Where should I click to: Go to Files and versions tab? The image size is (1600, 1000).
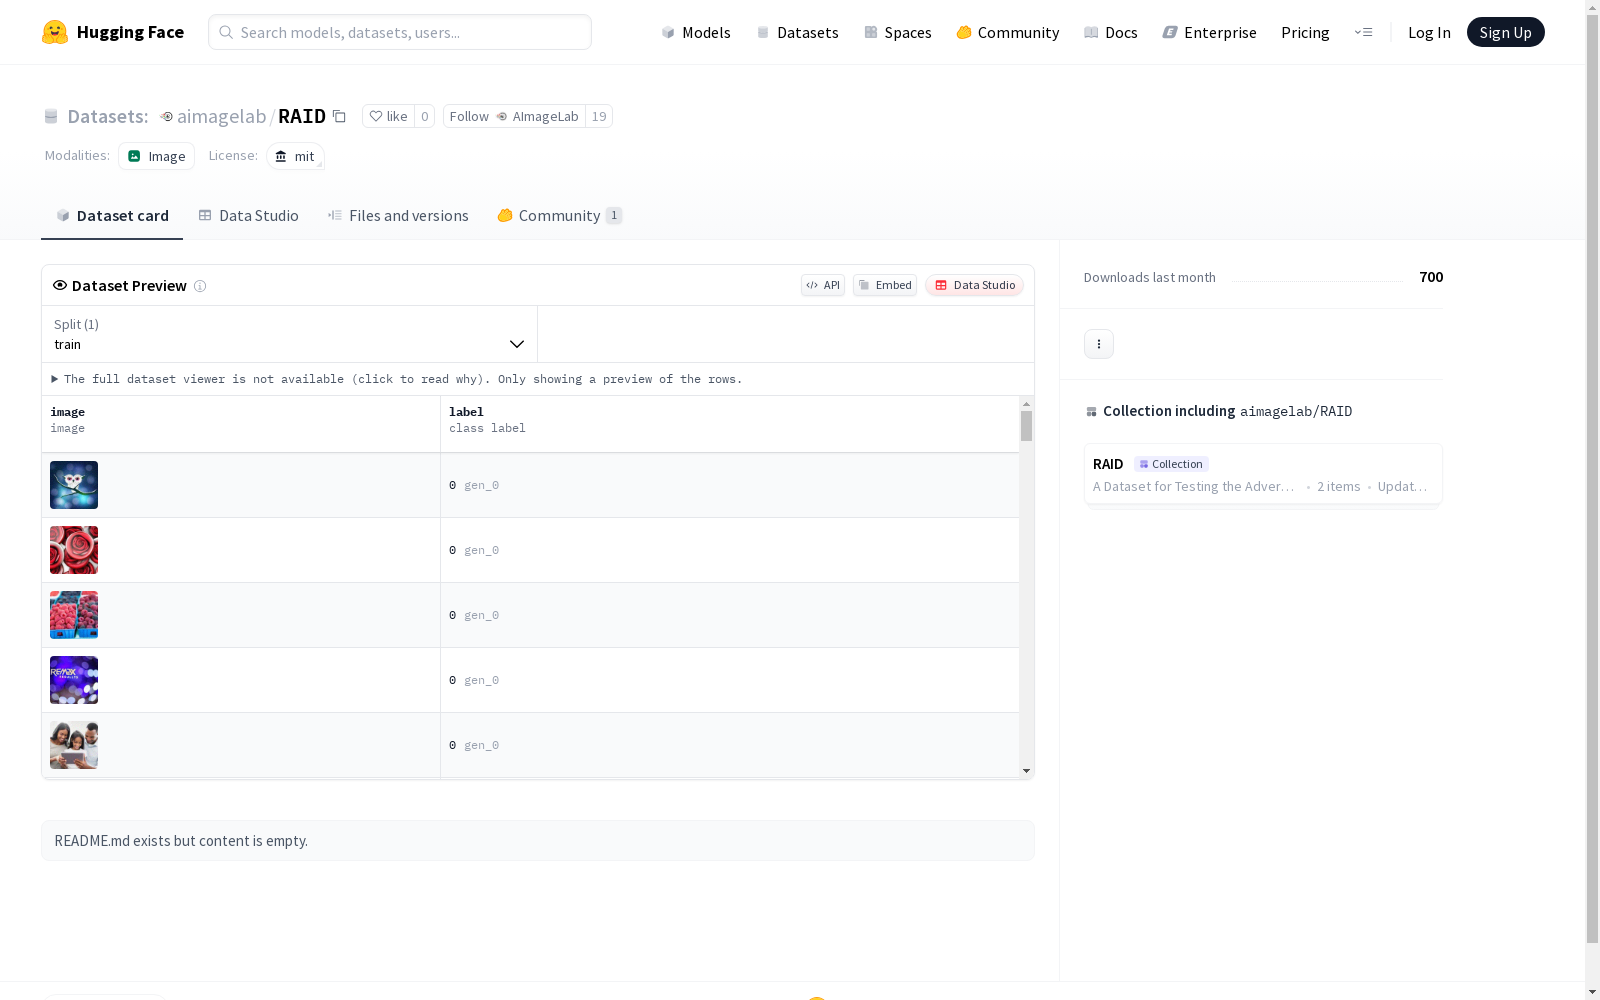pos(398,216)
